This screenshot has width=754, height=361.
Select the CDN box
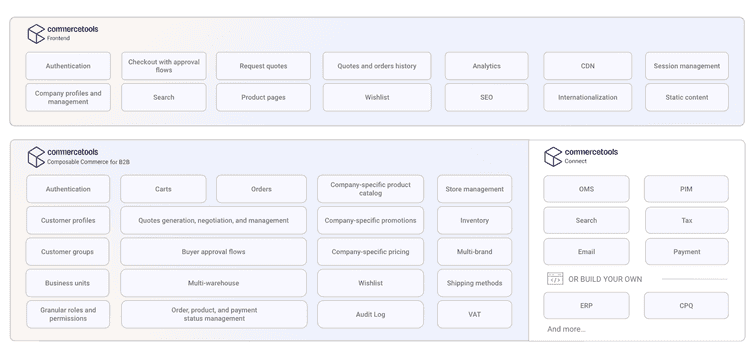tap(588, 66)
